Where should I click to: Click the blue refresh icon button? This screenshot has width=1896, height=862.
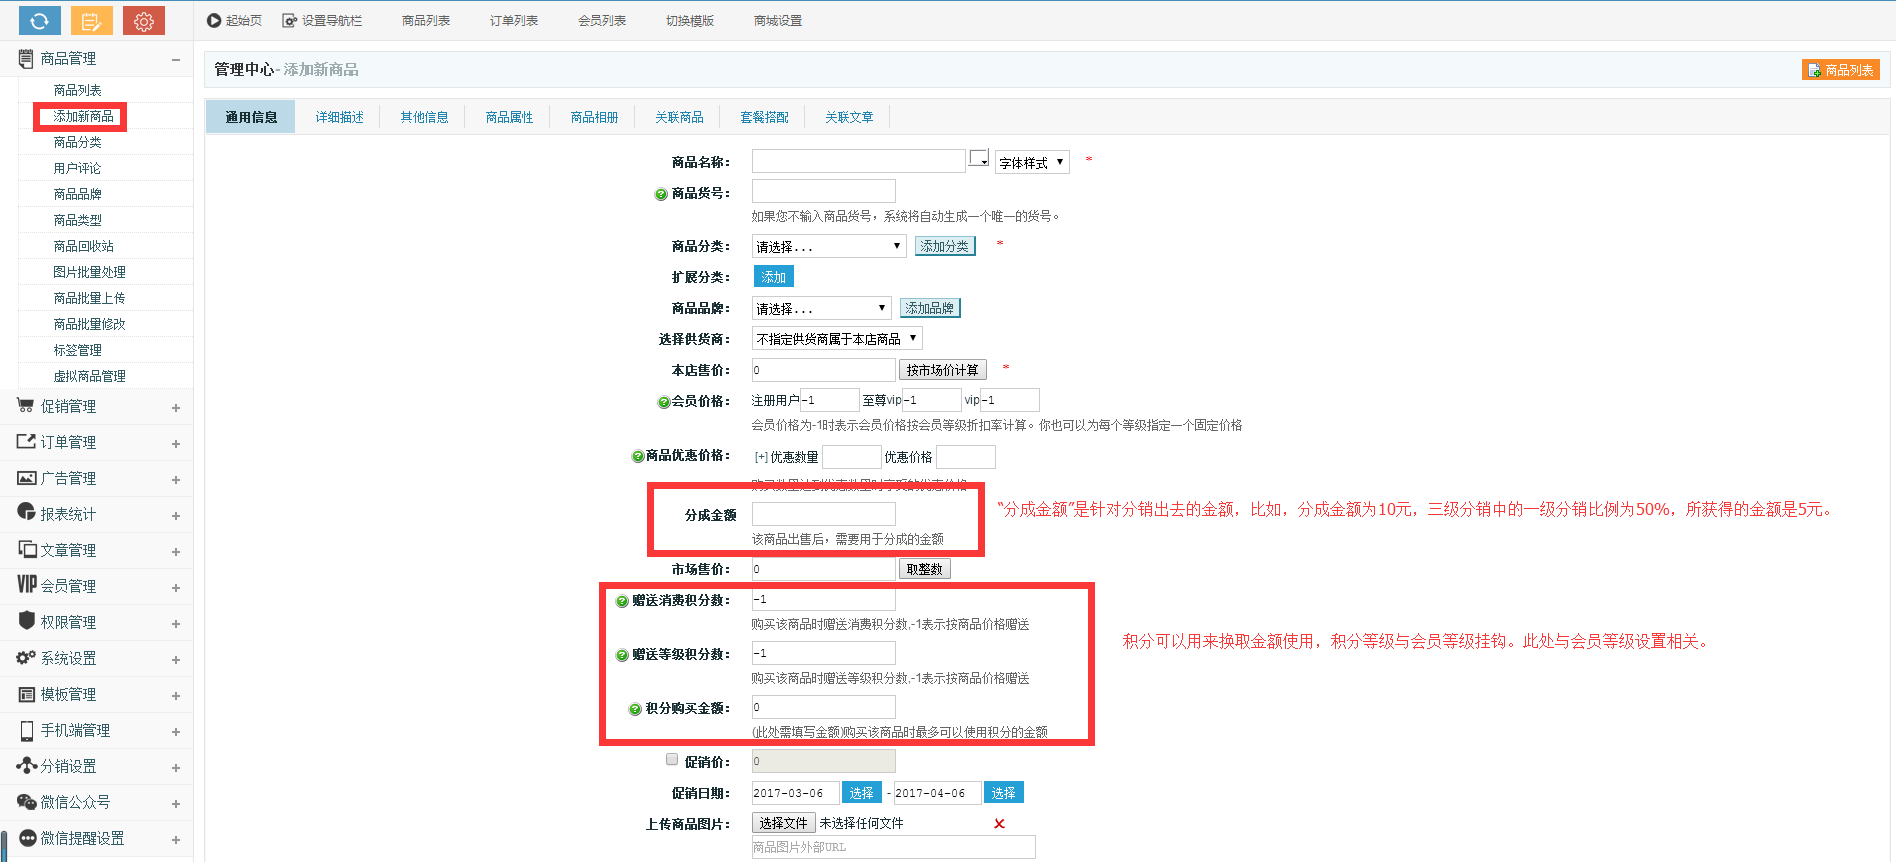(40, 20)
